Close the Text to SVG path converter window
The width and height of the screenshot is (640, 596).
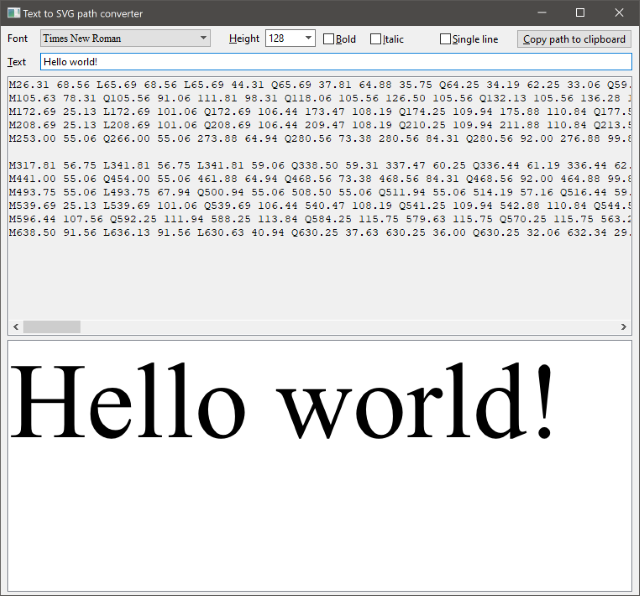coord(619,13)
